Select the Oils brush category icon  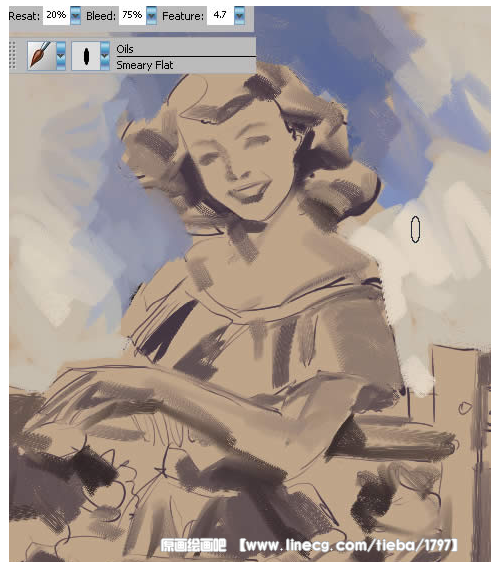tap(42, 55)
